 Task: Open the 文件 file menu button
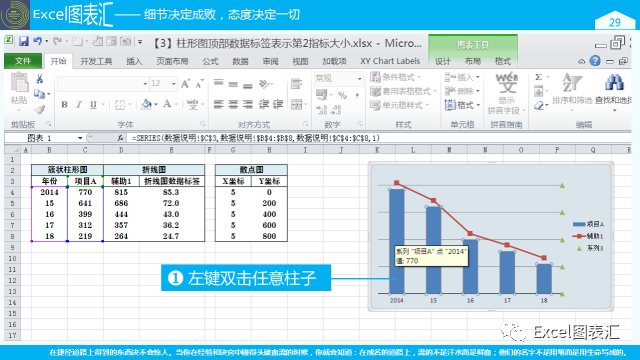pos(23,61)
